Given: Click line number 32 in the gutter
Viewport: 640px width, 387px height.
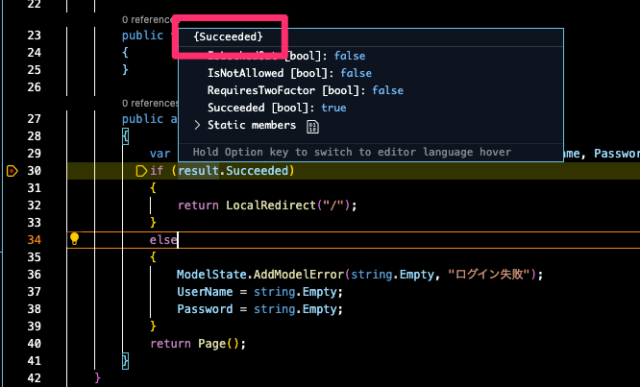Looking at the screenshot, I should 34,205.
